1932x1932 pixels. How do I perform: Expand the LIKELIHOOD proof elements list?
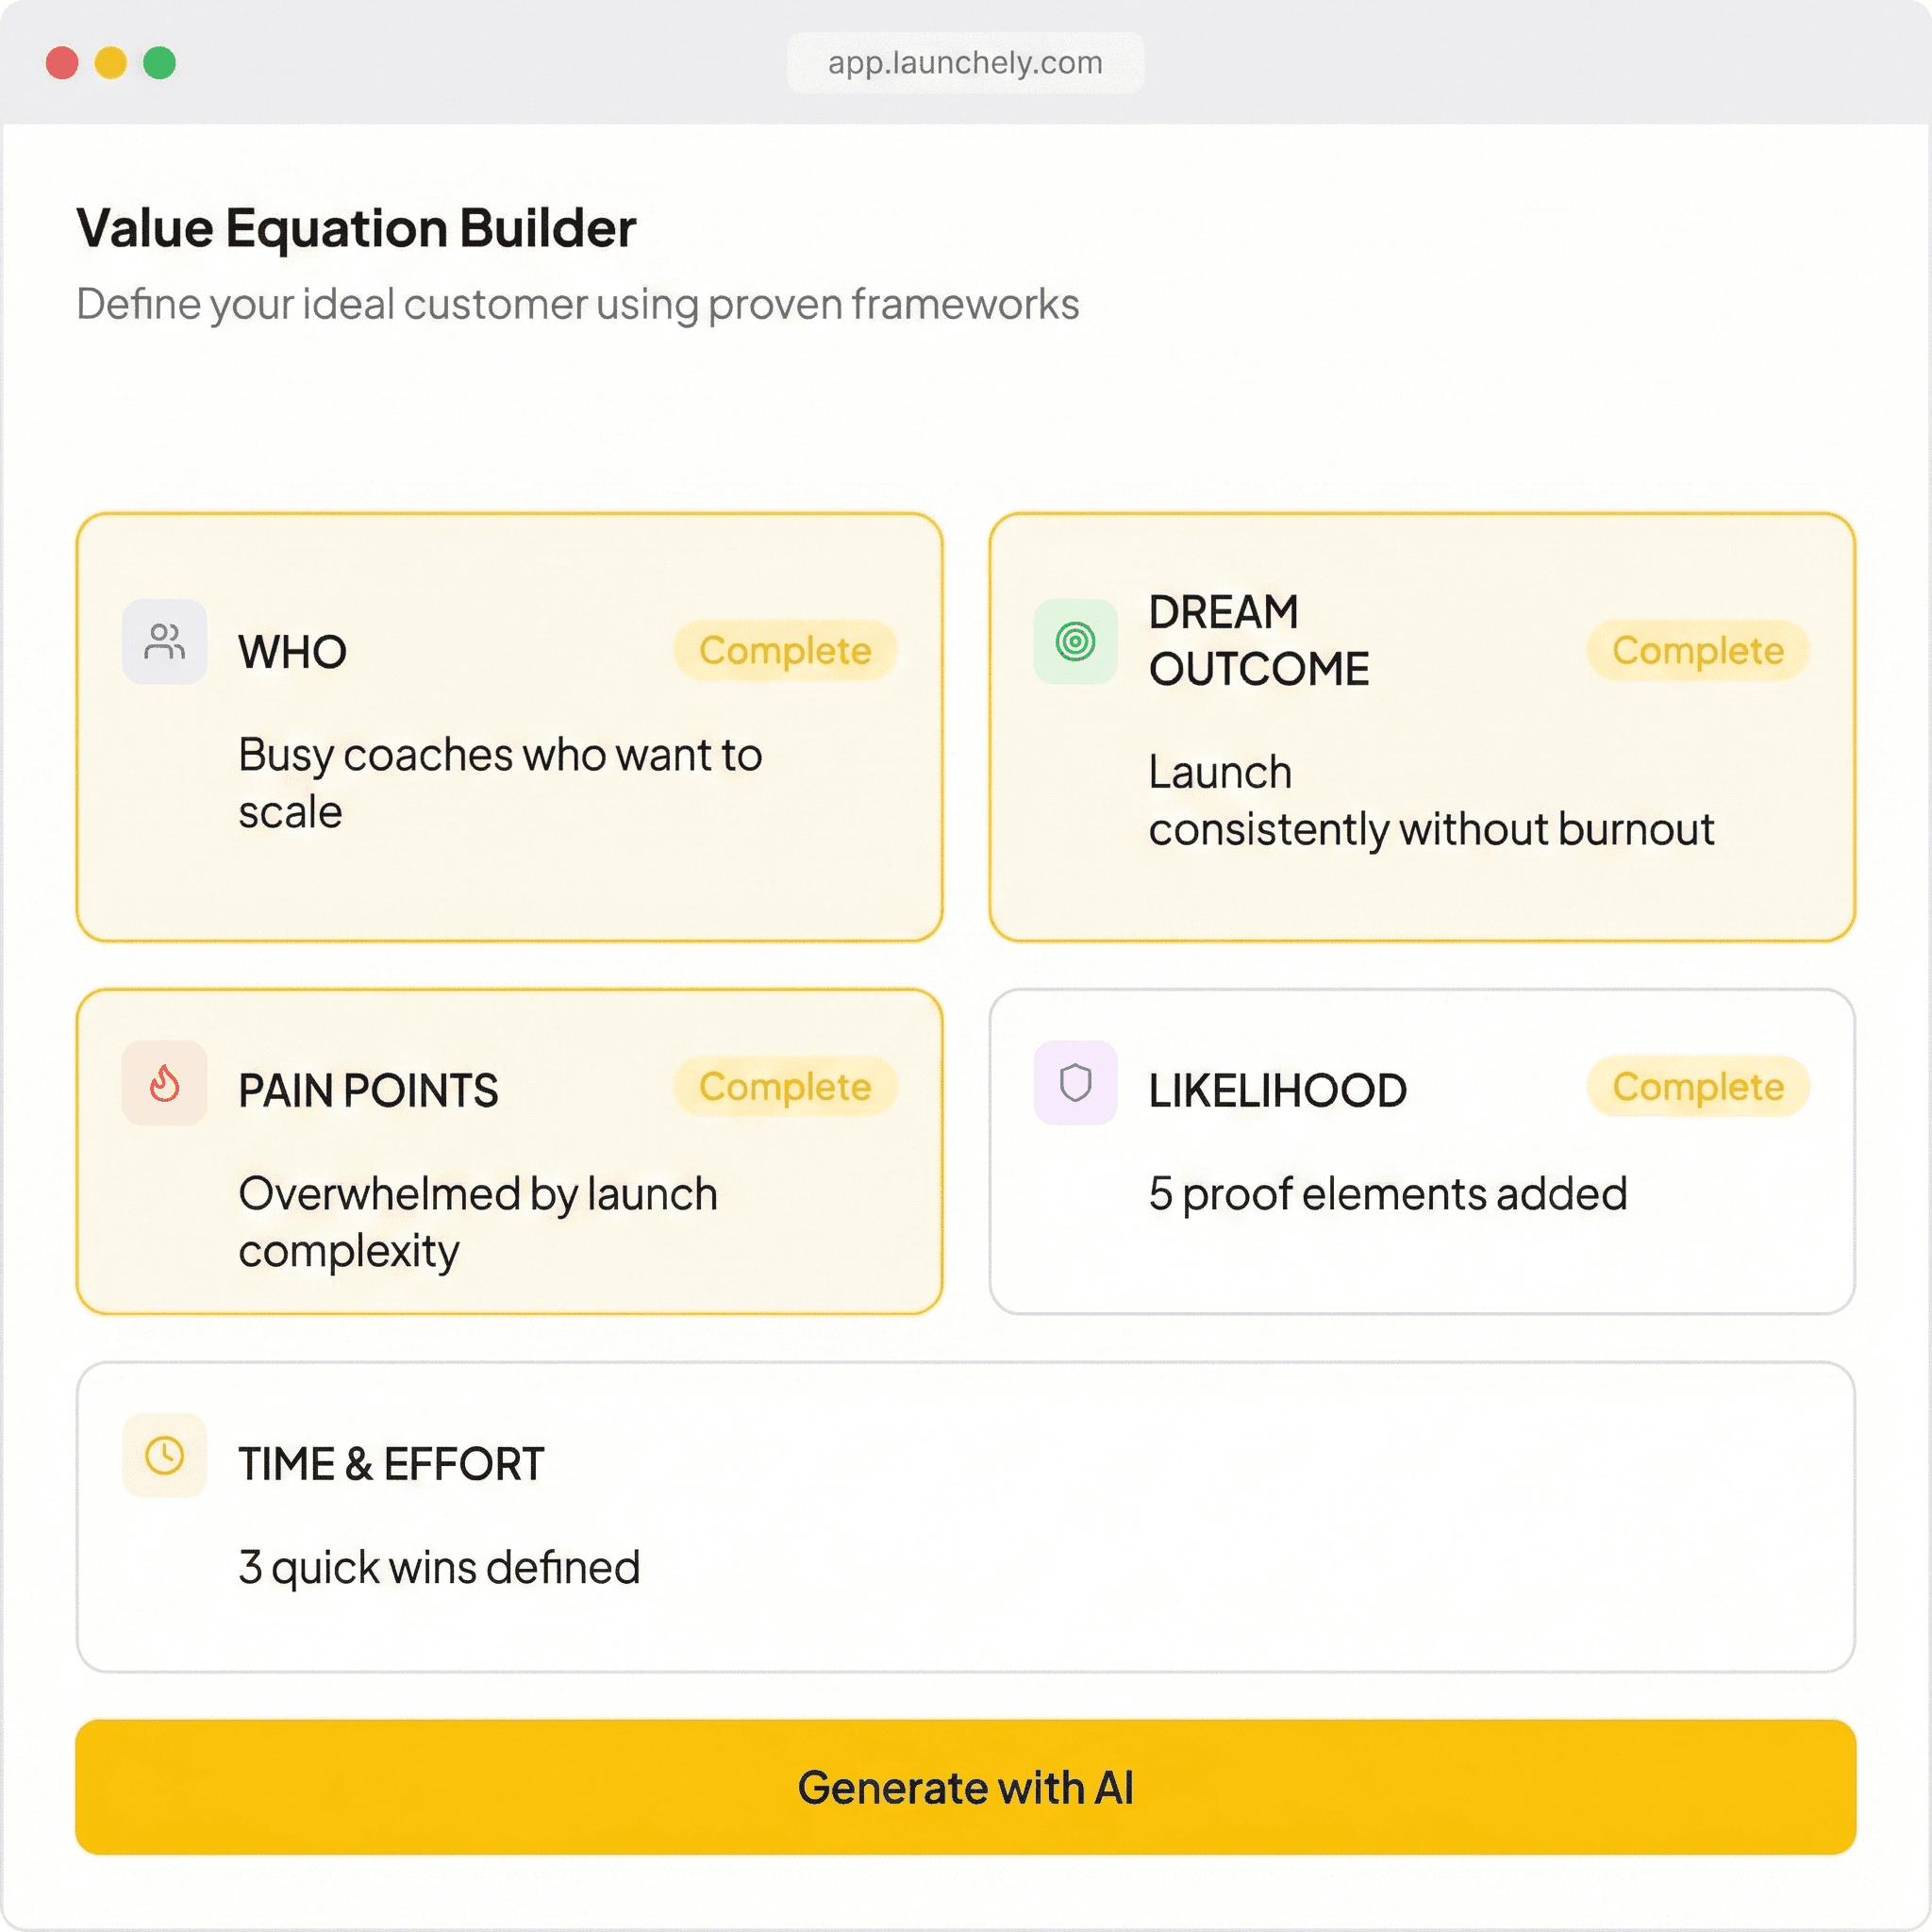pyautogui.click(x=1420, y=1145)
